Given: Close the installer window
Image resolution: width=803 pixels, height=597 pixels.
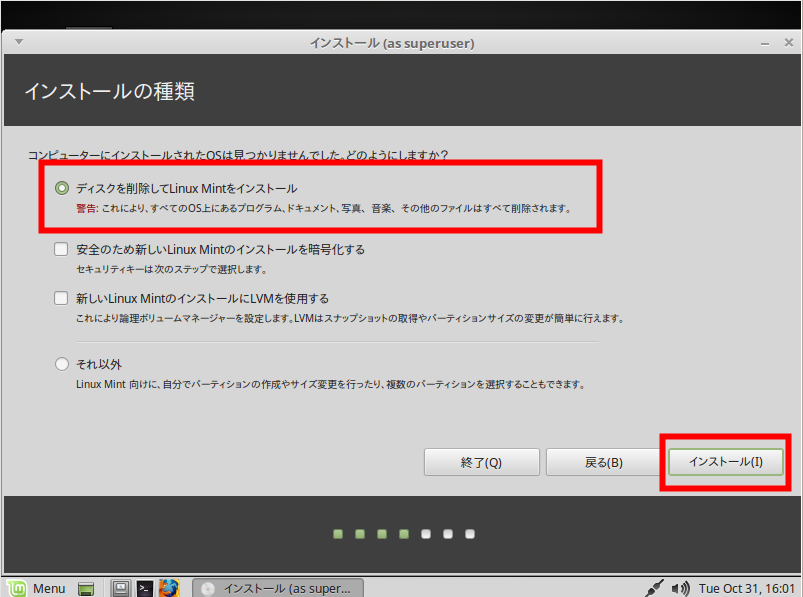Looking at the screenshot, I should point(789,42).
